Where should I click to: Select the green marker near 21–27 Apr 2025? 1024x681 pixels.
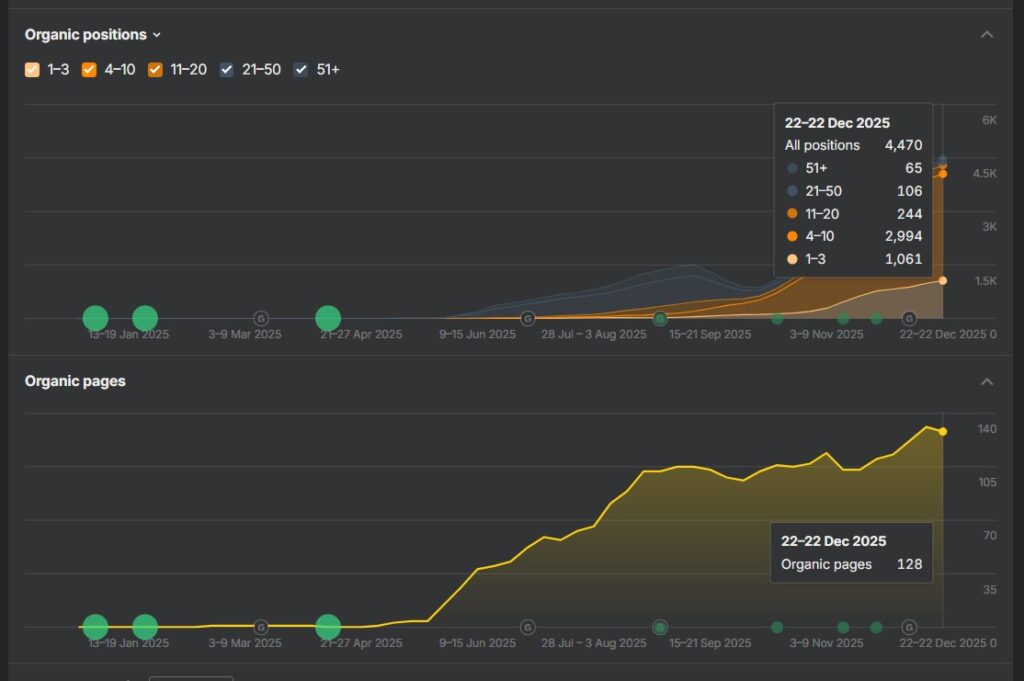[328, 318]
